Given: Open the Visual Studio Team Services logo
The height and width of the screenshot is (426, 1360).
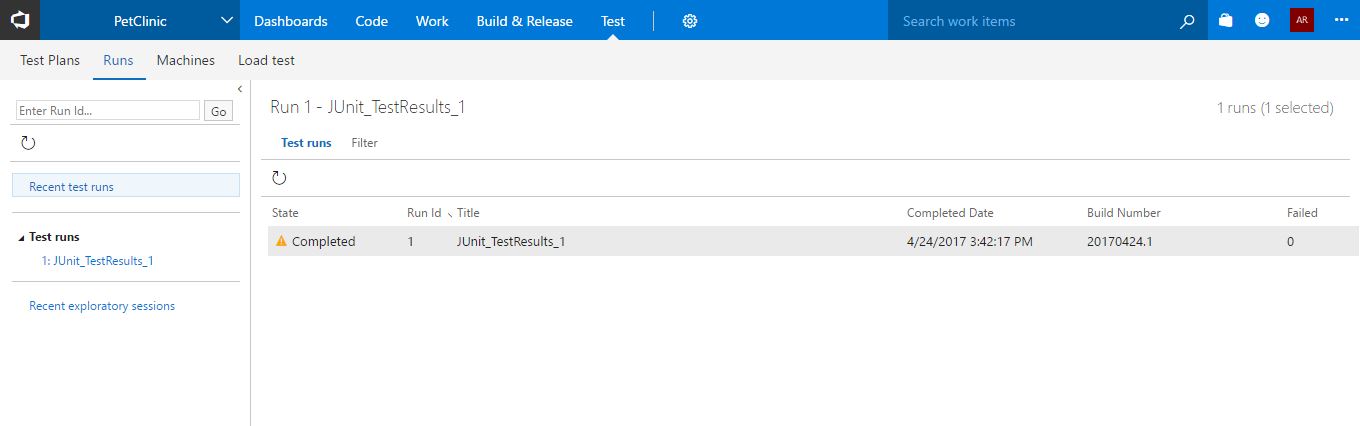Looking at the screenshot, I should [20, 20].
